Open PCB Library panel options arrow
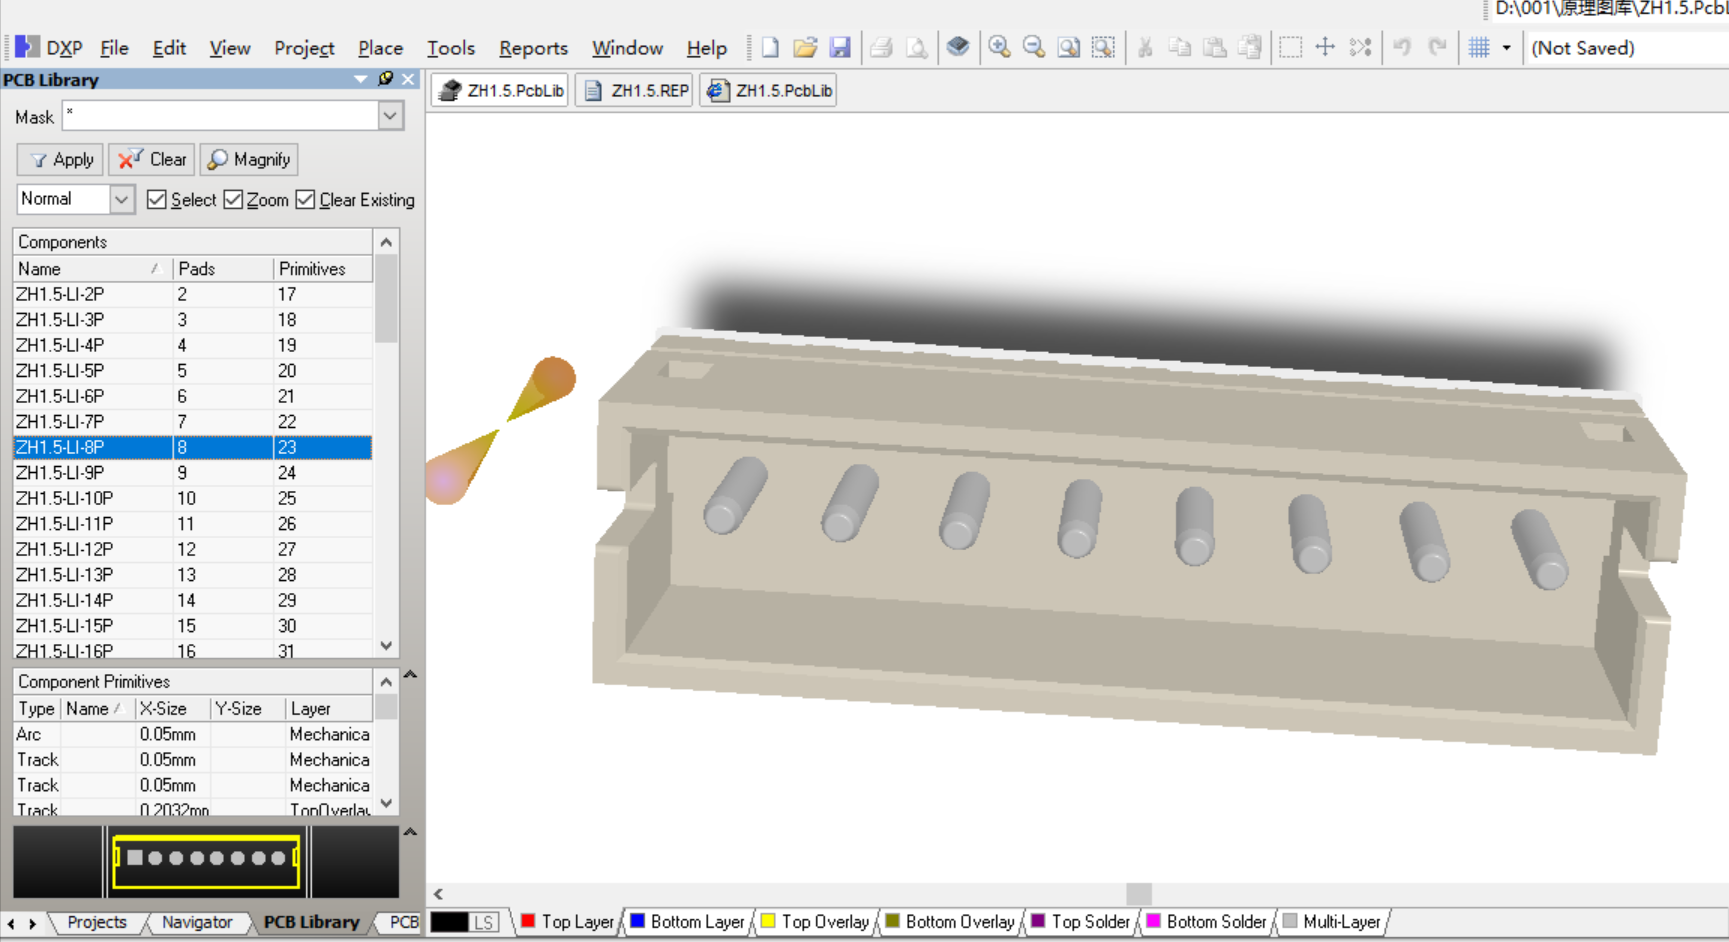 (361, 79)
